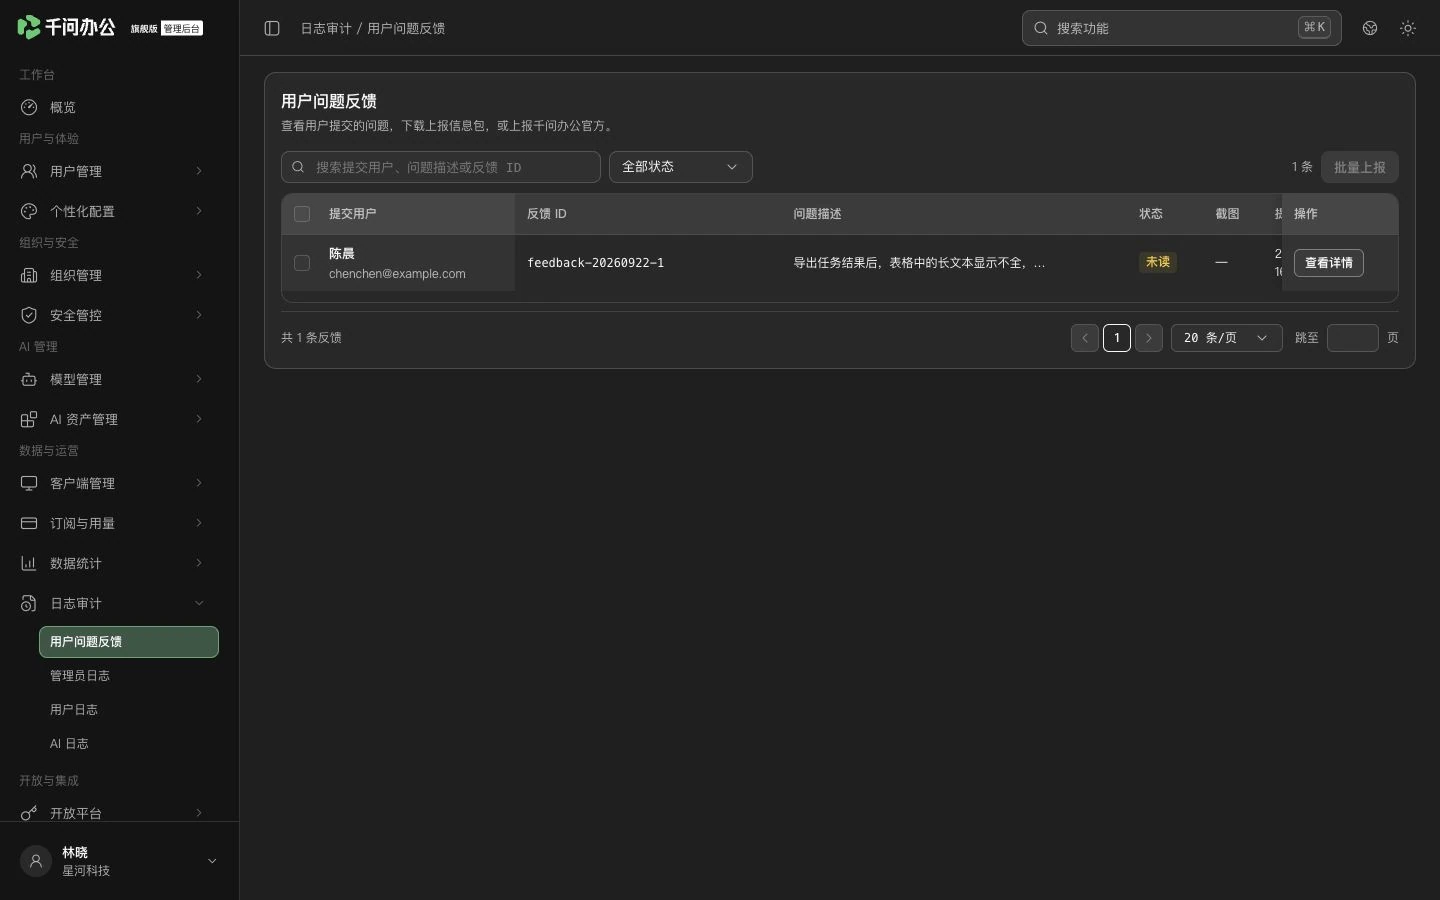Click the 模型管理 robot icon
The width and height of the screenshot is (1440, 900).
[x=29, y=379]
